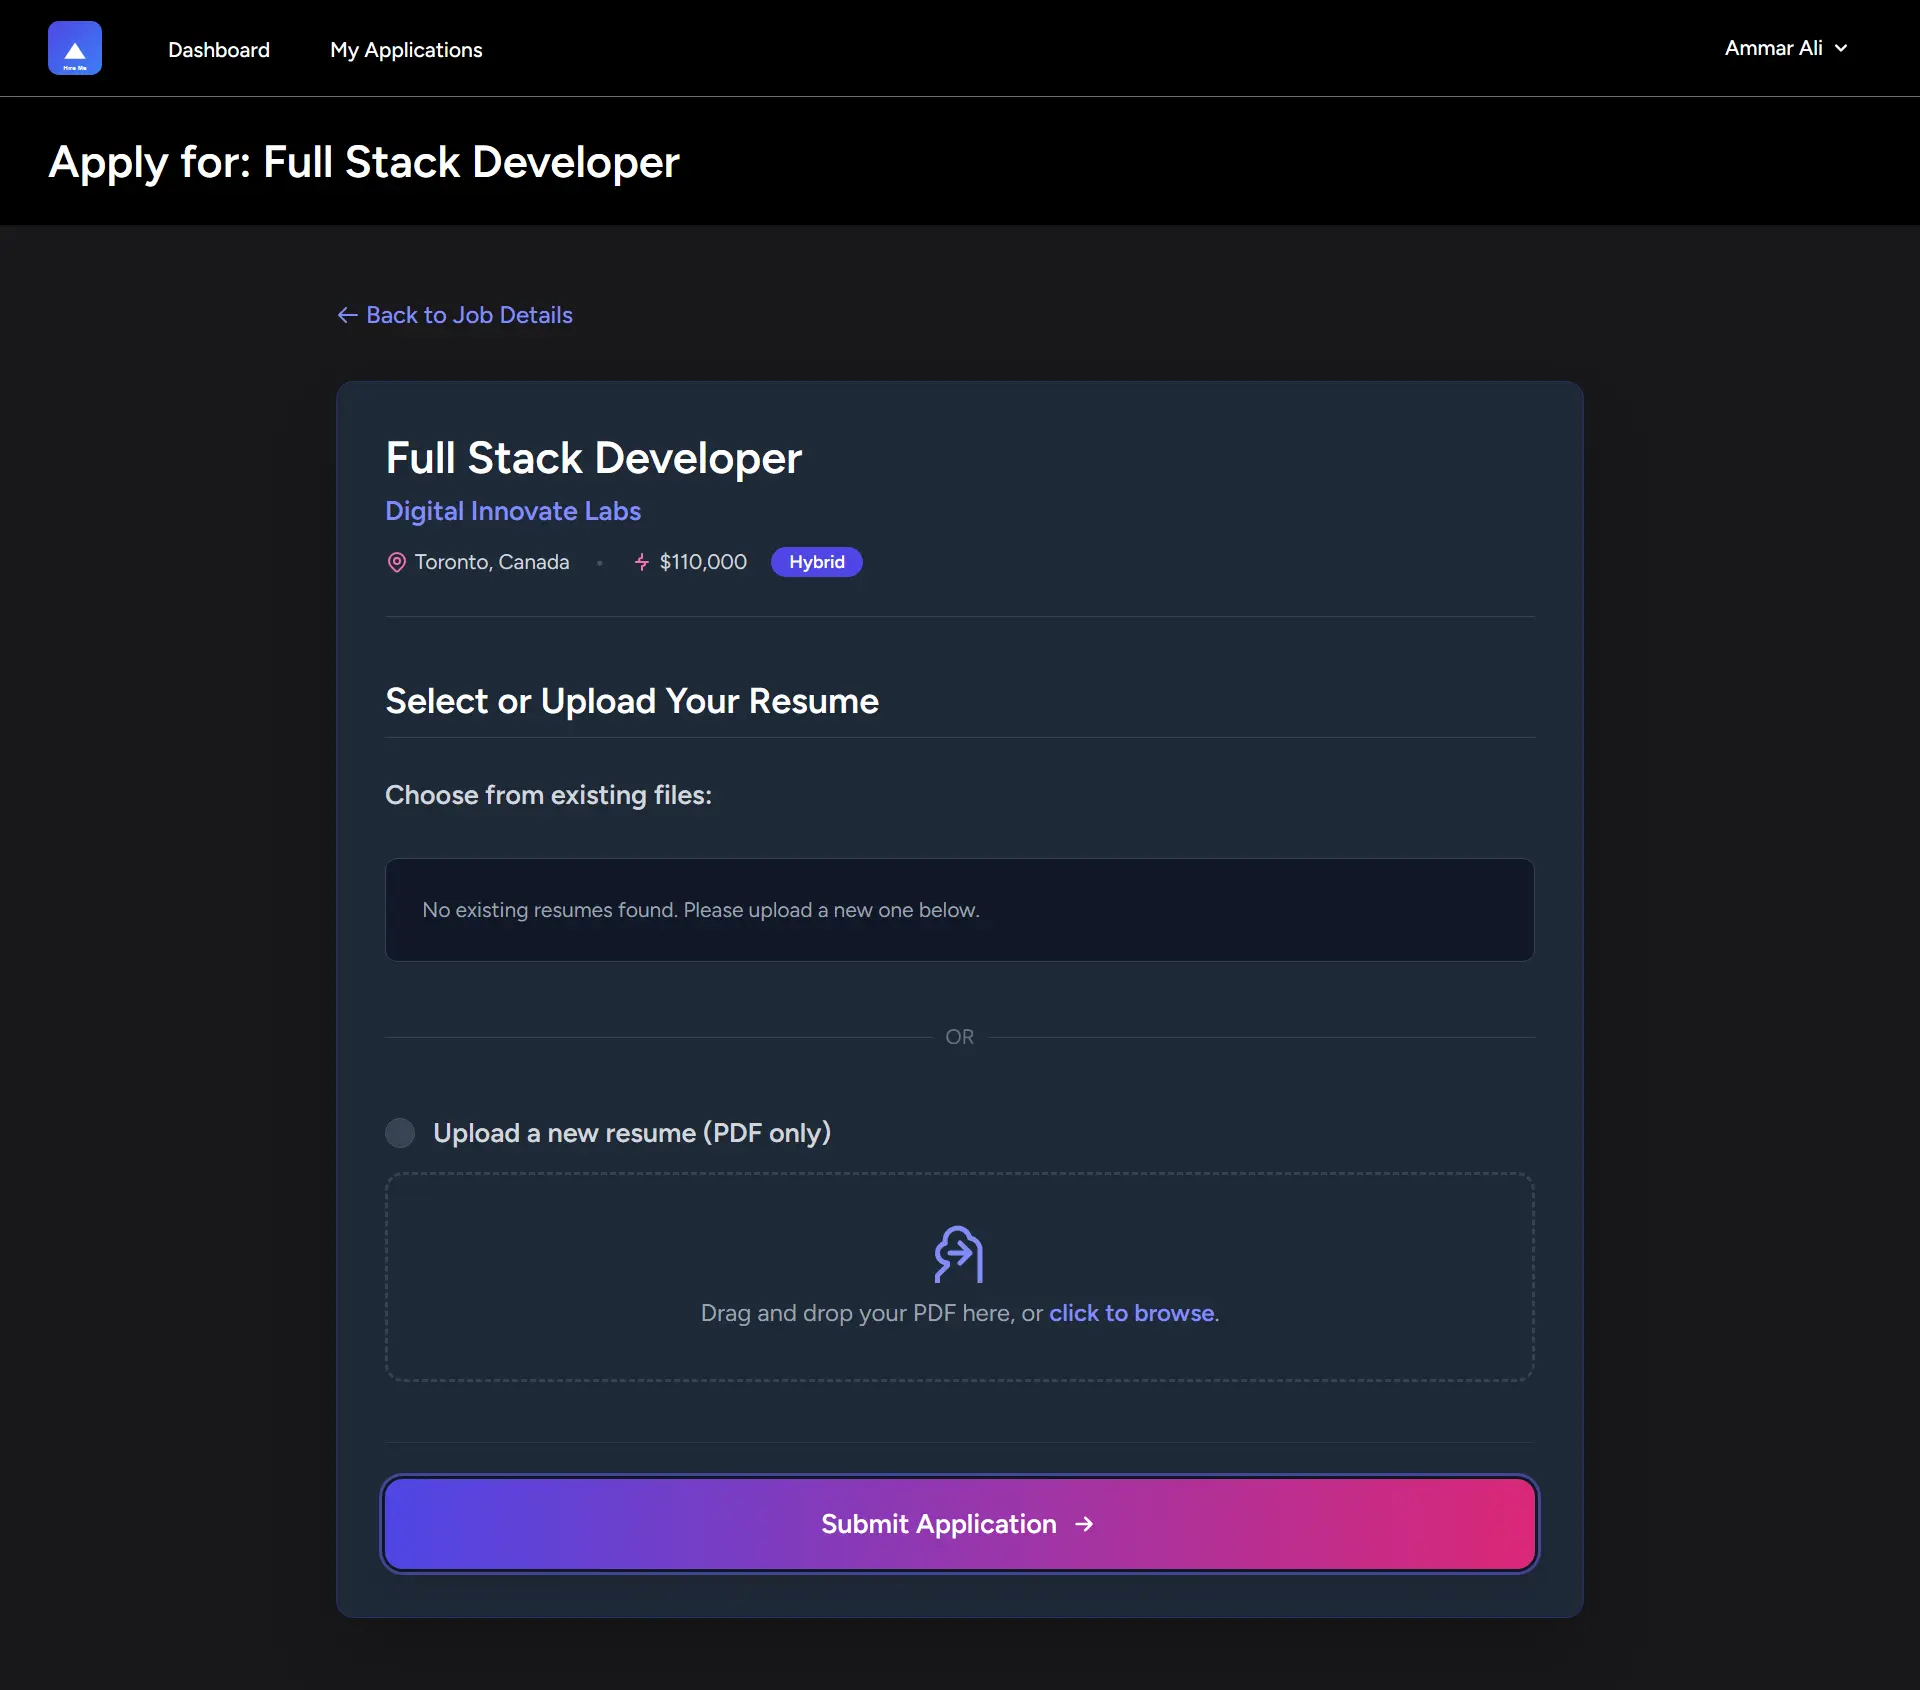Click the 'click to browse' link
Image resolution: width=1920 pixels, height=1690 pixels.
[1131, 1313]
